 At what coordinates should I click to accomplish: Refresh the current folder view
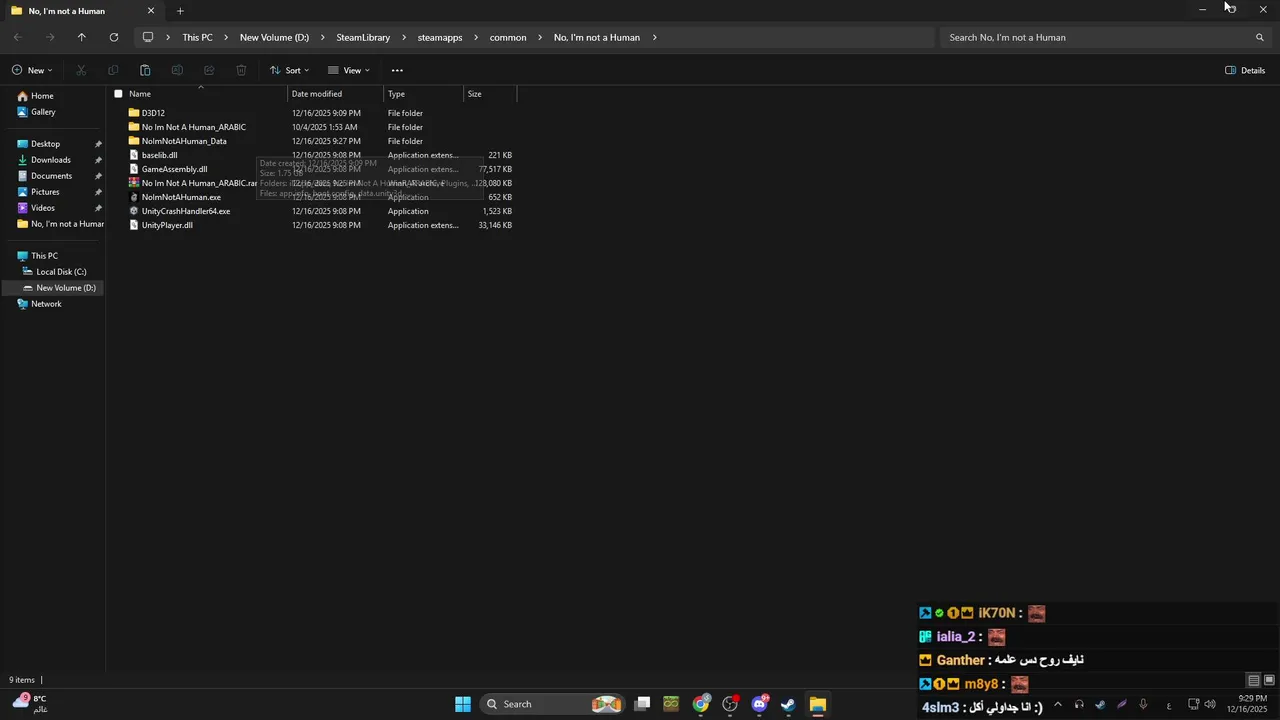point(113,37)
